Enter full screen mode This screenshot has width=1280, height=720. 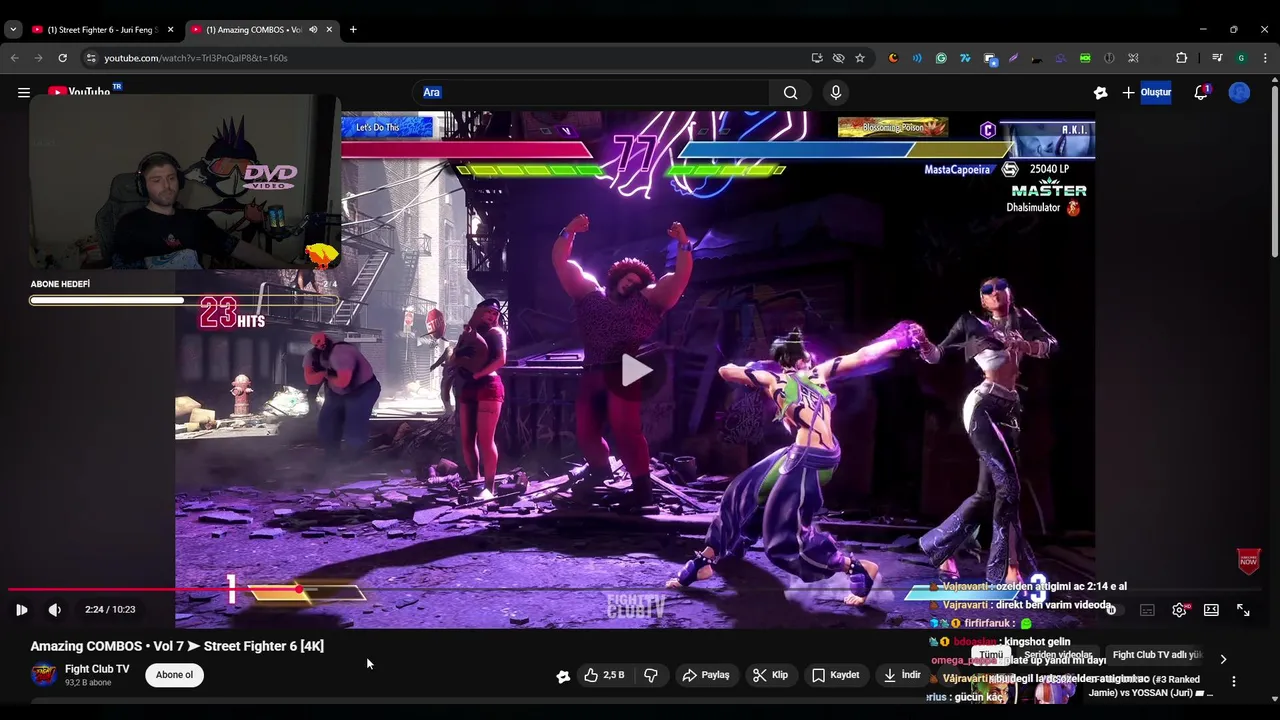click(x=1243, y=609)
